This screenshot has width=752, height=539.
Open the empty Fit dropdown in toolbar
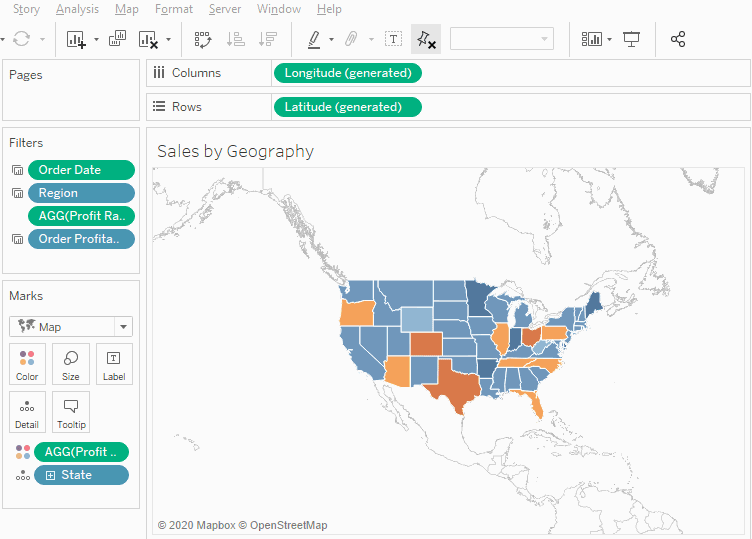pyautogui.click(x=502, y=39)
